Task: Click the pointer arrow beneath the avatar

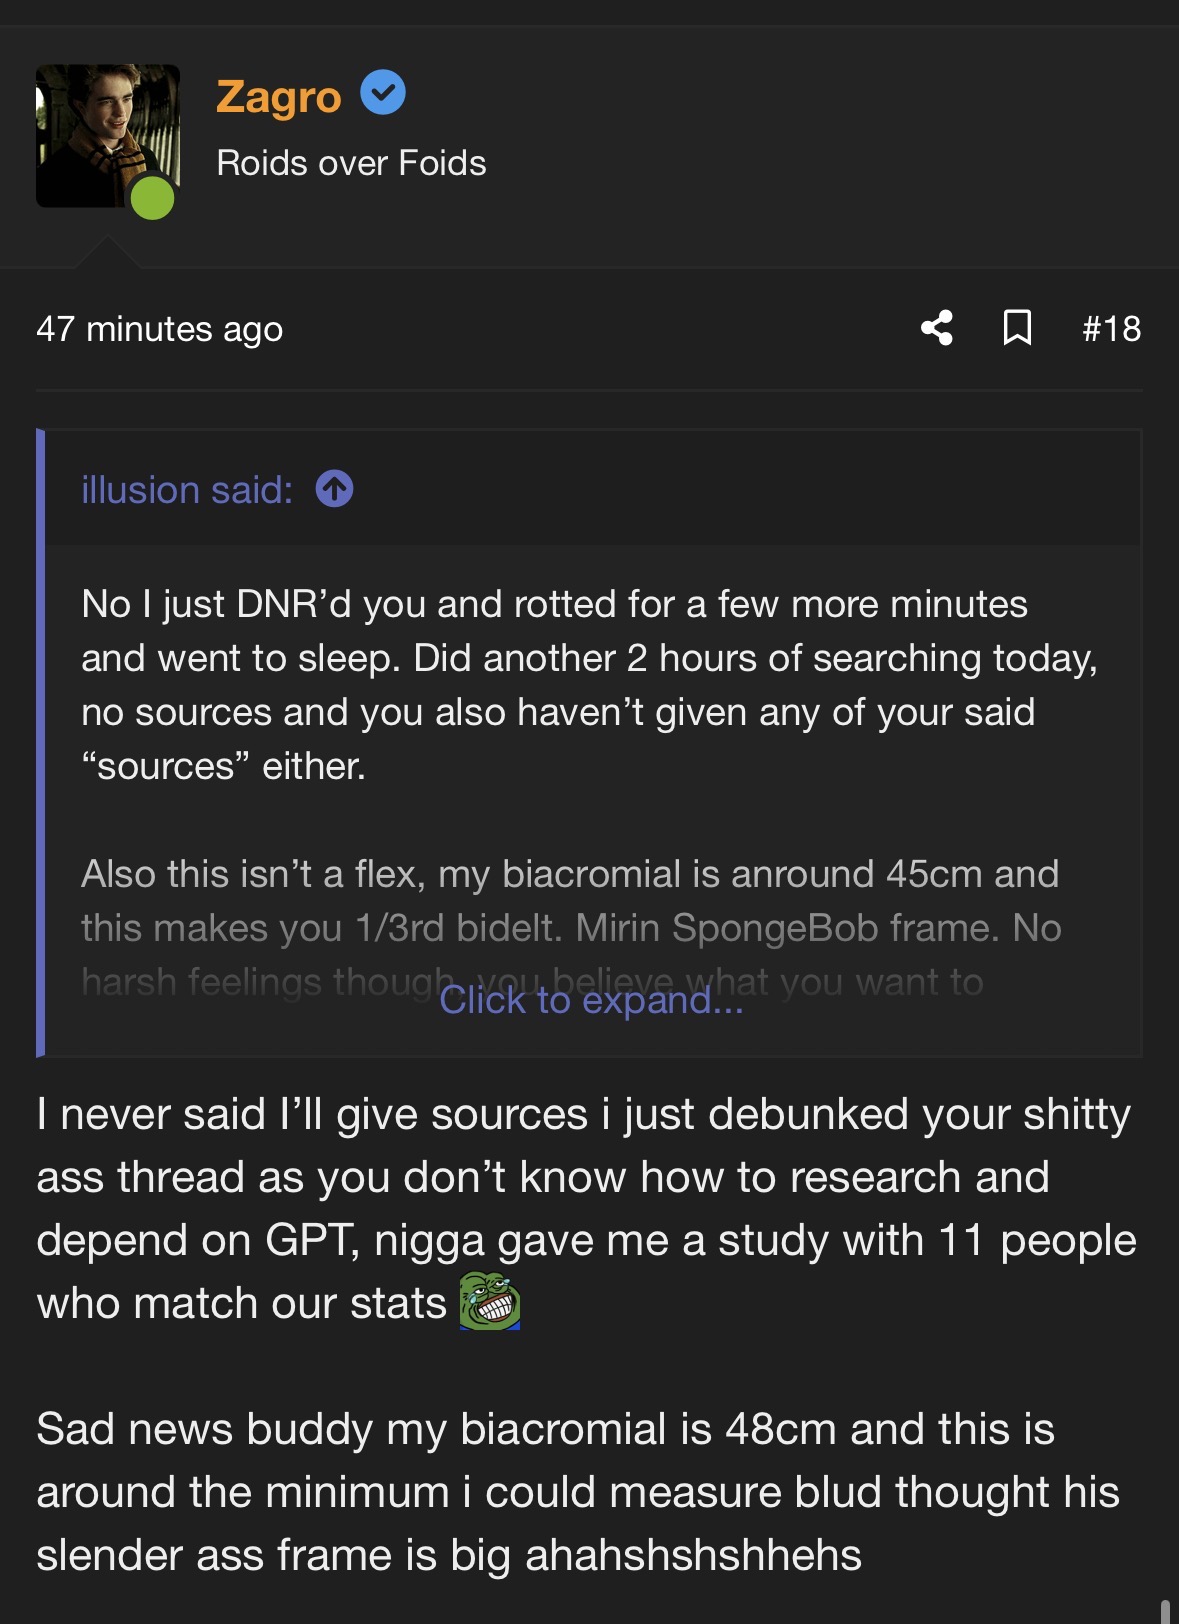Action: click(107, 252)
